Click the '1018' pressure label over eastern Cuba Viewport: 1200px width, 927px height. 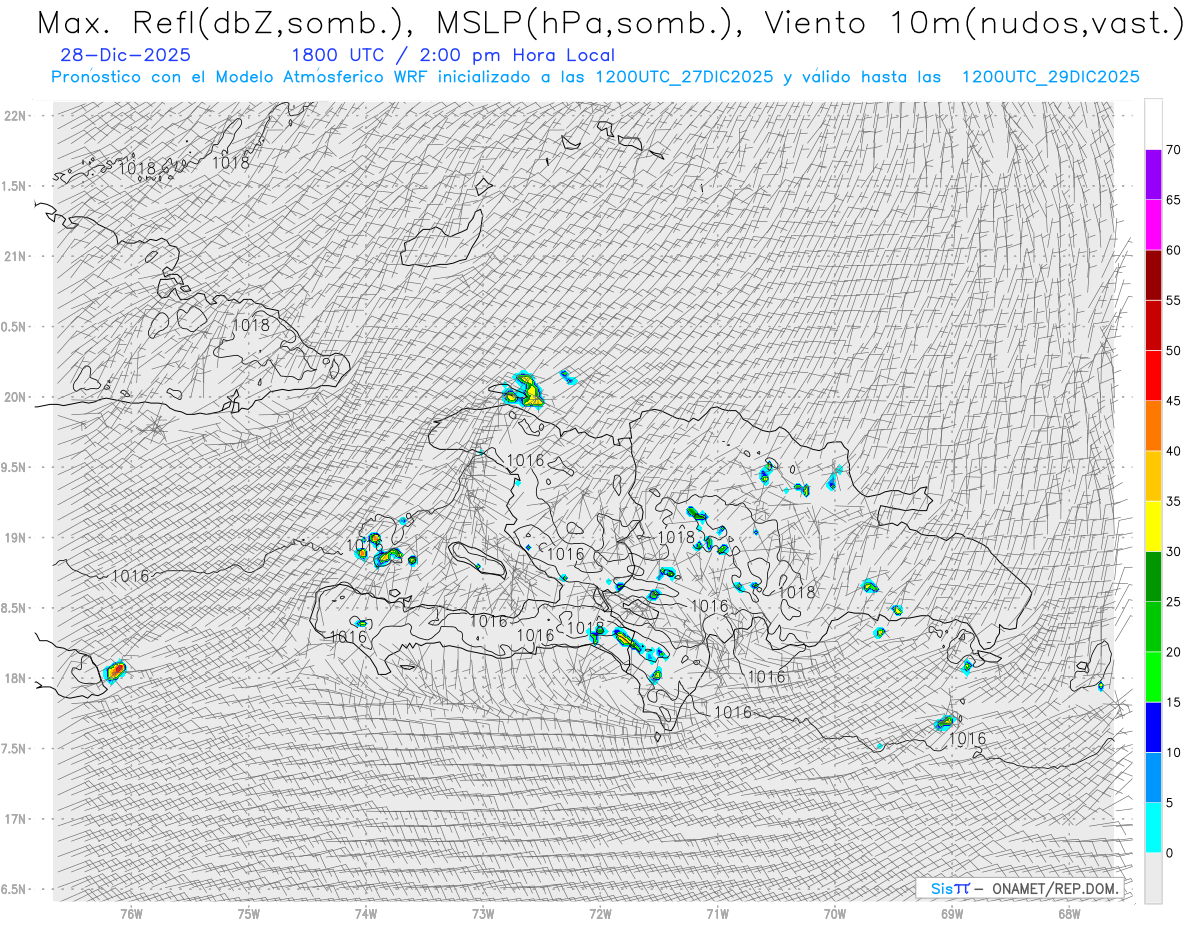(250, 325)
